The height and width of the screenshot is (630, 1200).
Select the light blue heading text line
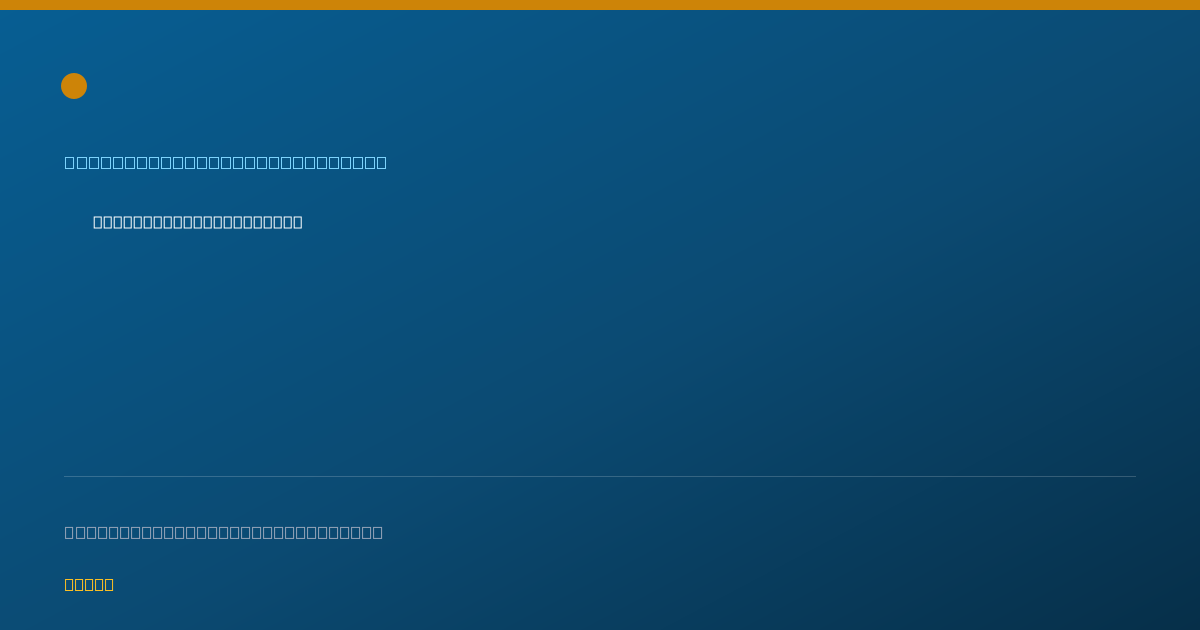226,162
